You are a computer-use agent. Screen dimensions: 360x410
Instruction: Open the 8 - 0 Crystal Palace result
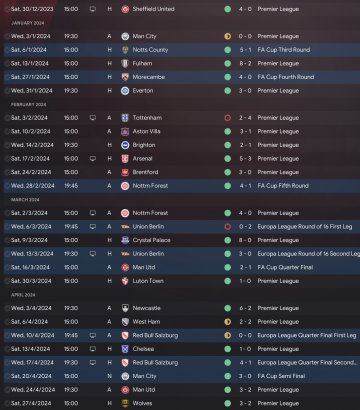pos(245,240)
